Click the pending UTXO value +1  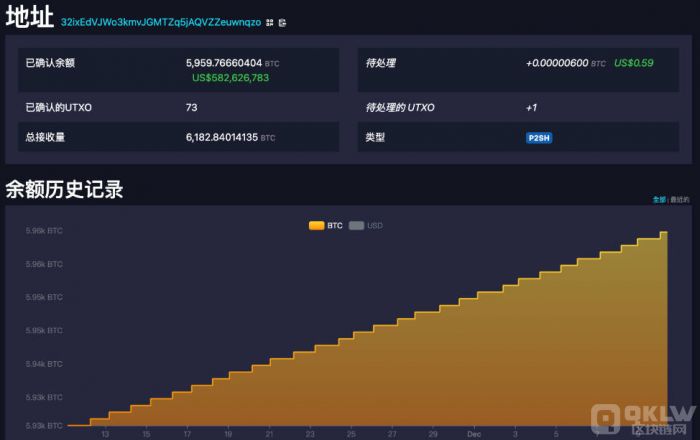tap(531, 107)
